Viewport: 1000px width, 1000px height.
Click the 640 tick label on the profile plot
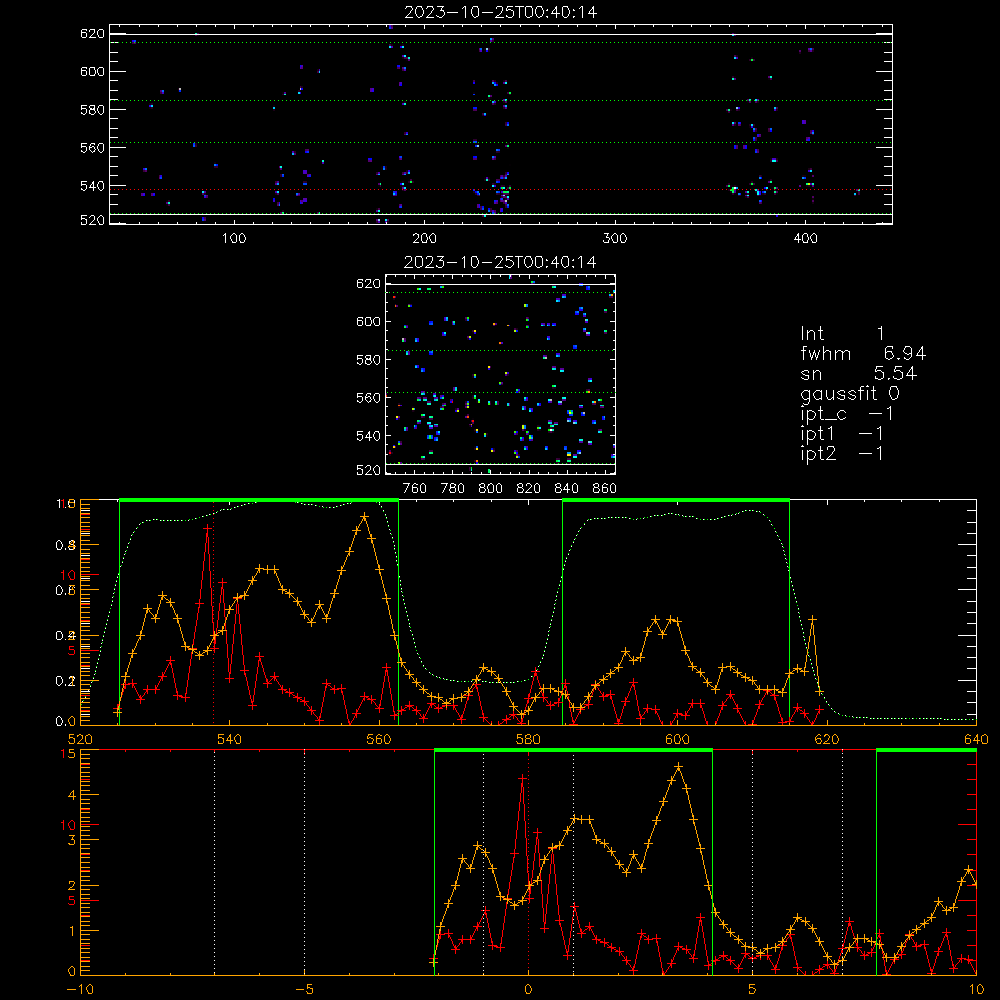tap(976, 739)
